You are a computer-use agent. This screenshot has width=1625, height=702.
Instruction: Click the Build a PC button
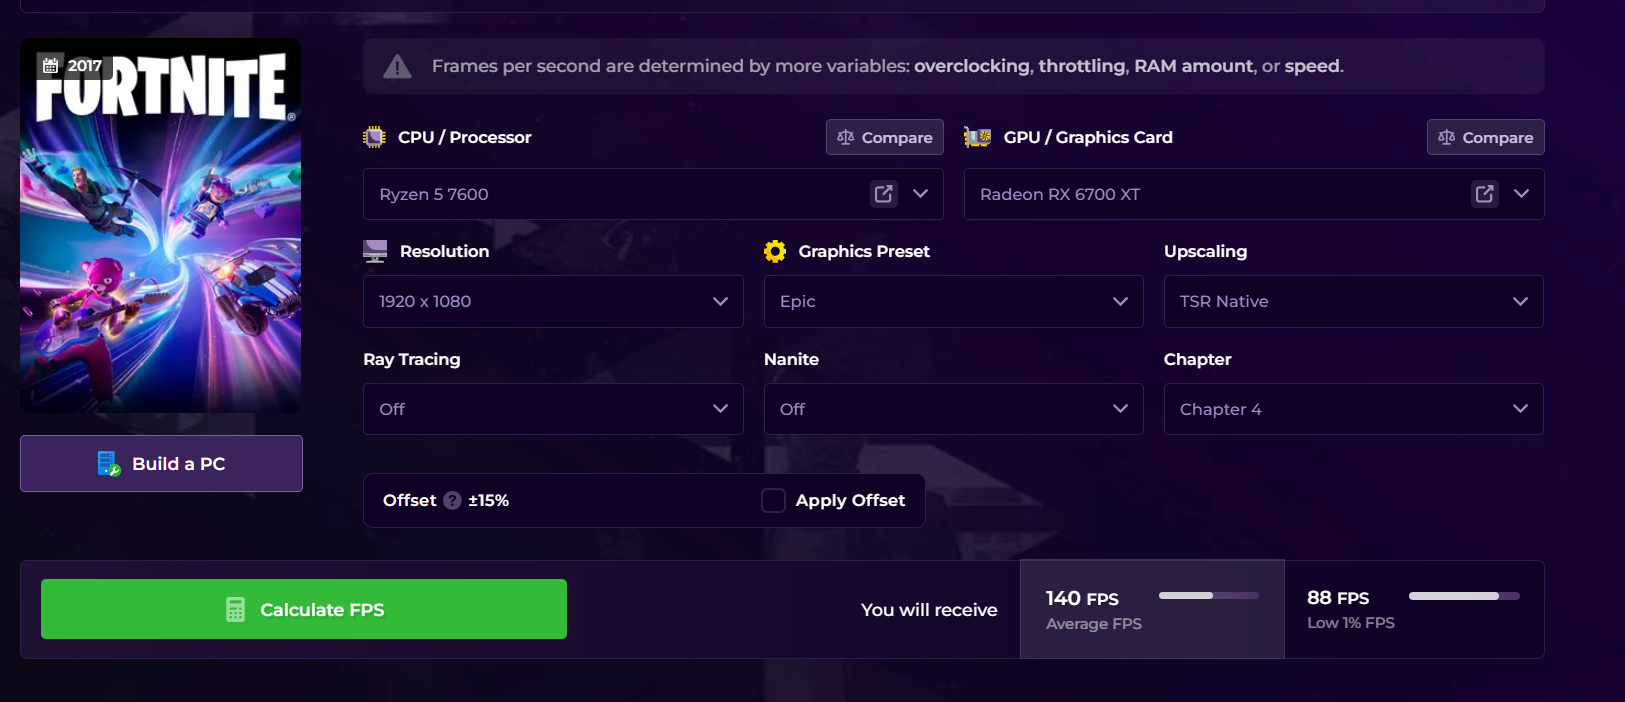161,463
